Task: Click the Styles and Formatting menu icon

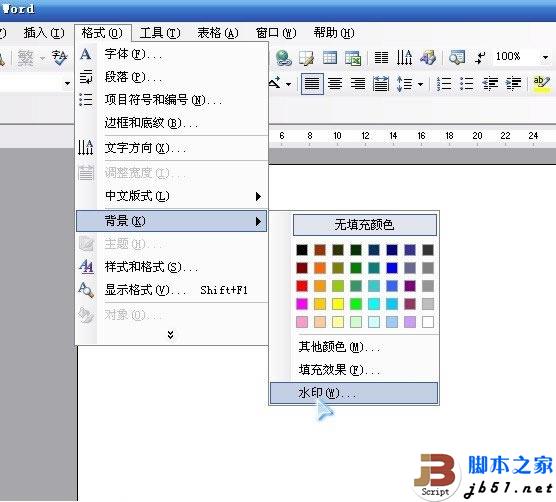Action: [86, 267]
